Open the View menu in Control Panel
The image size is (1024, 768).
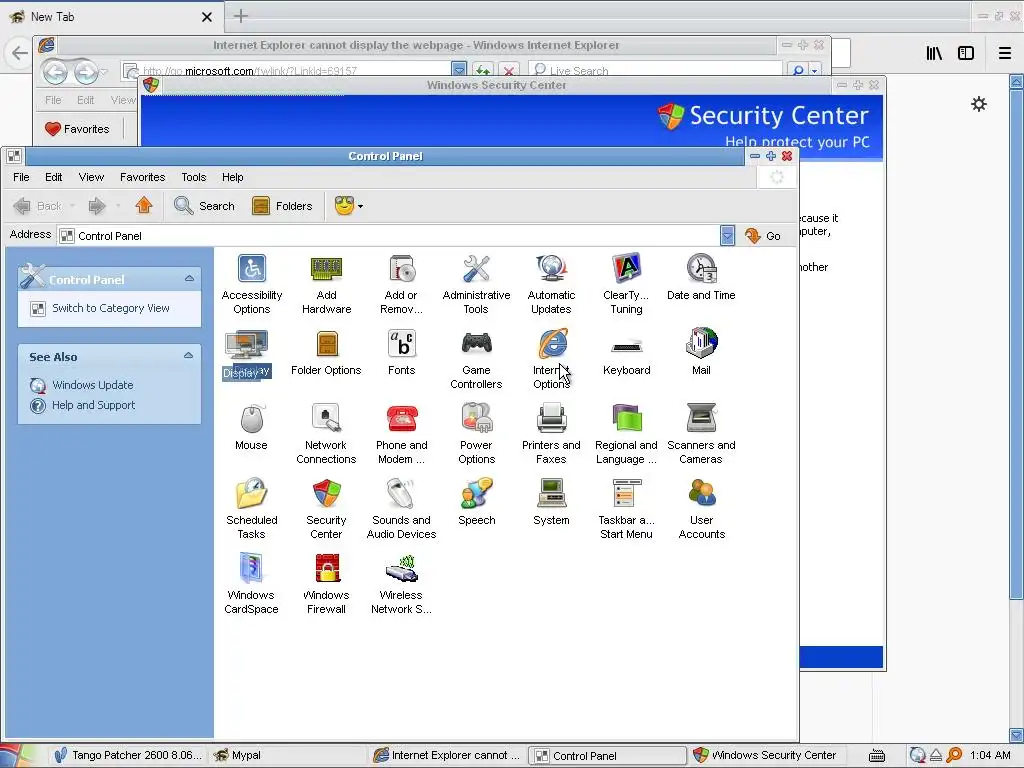[x=91, y=177]
